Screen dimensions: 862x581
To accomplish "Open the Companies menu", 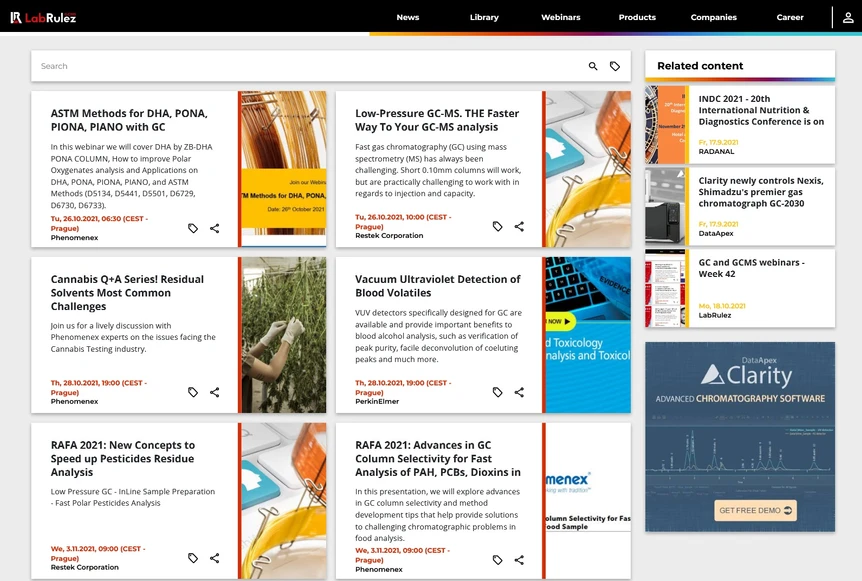I will tap(714, 18).
